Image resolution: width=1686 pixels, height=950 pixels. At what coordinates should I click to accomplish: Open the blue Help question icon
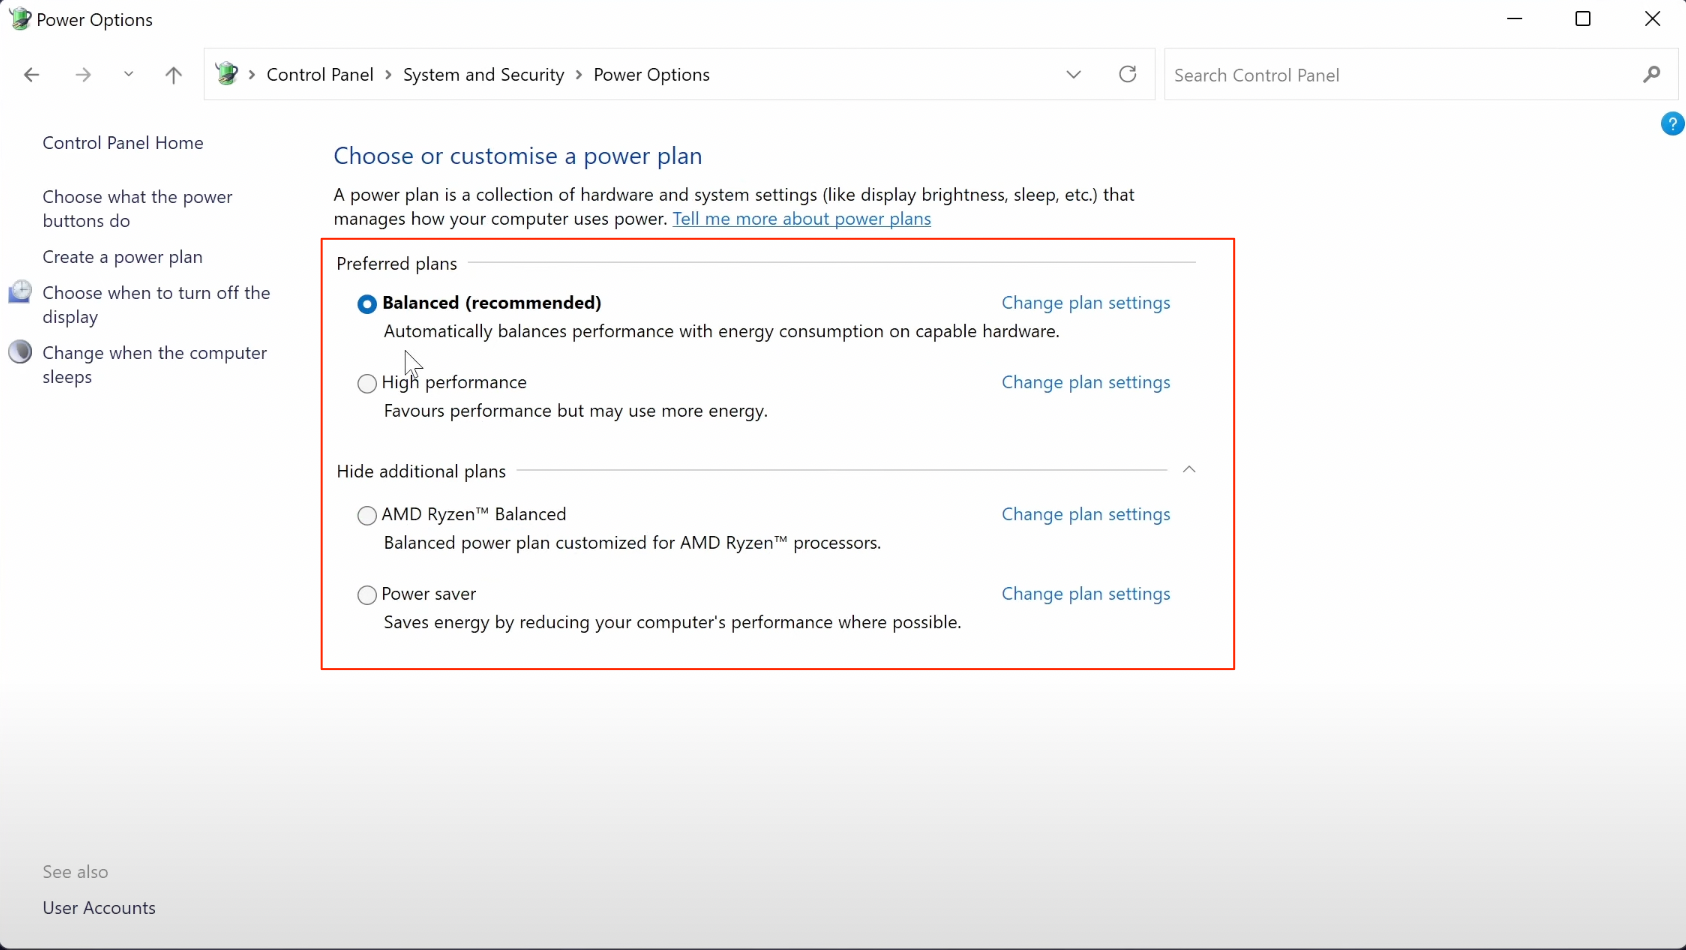1672,124
